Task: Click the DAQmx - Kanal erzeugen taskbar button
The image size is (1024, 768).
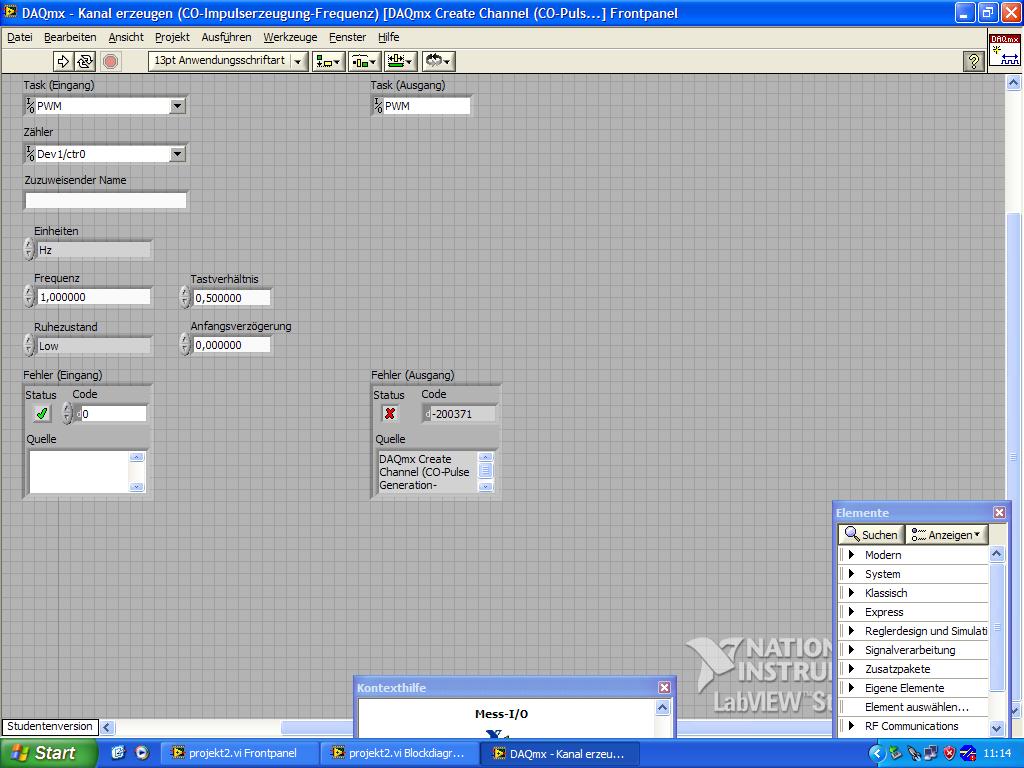Action: [x=560, y=753]
